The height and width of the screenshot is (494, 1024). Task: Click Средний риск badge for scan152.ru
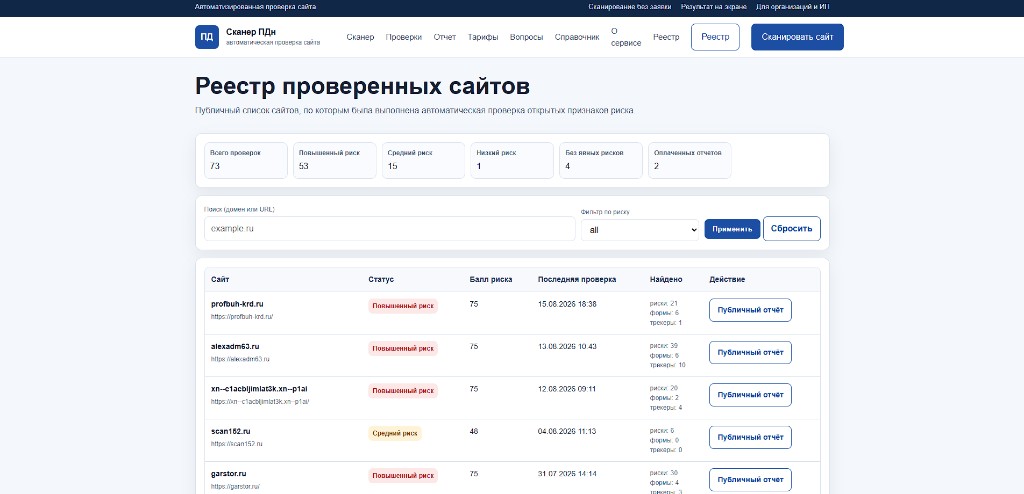(x=395, y=433)
